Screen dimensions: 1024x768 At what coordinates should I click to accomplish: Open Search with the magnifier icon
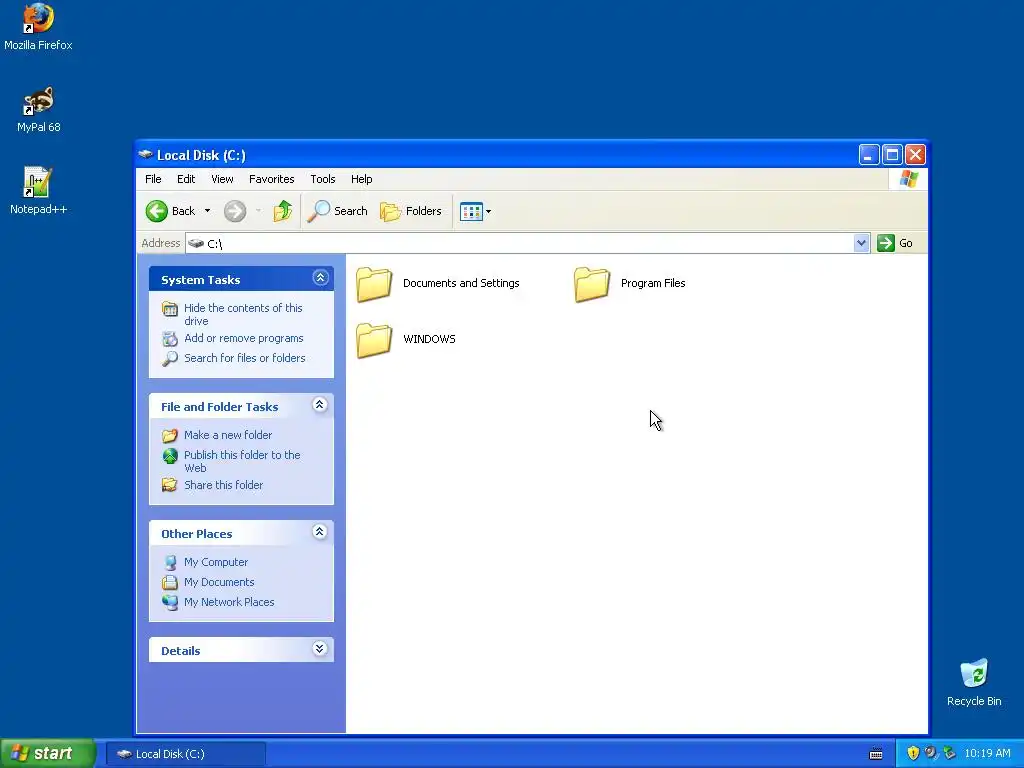pos(338,211)
